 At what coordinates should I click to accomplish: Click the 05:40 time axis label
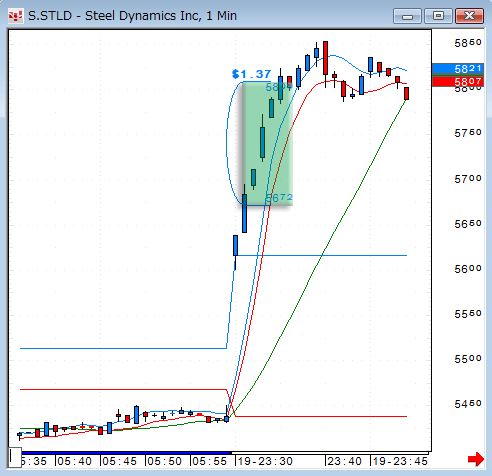74,461
